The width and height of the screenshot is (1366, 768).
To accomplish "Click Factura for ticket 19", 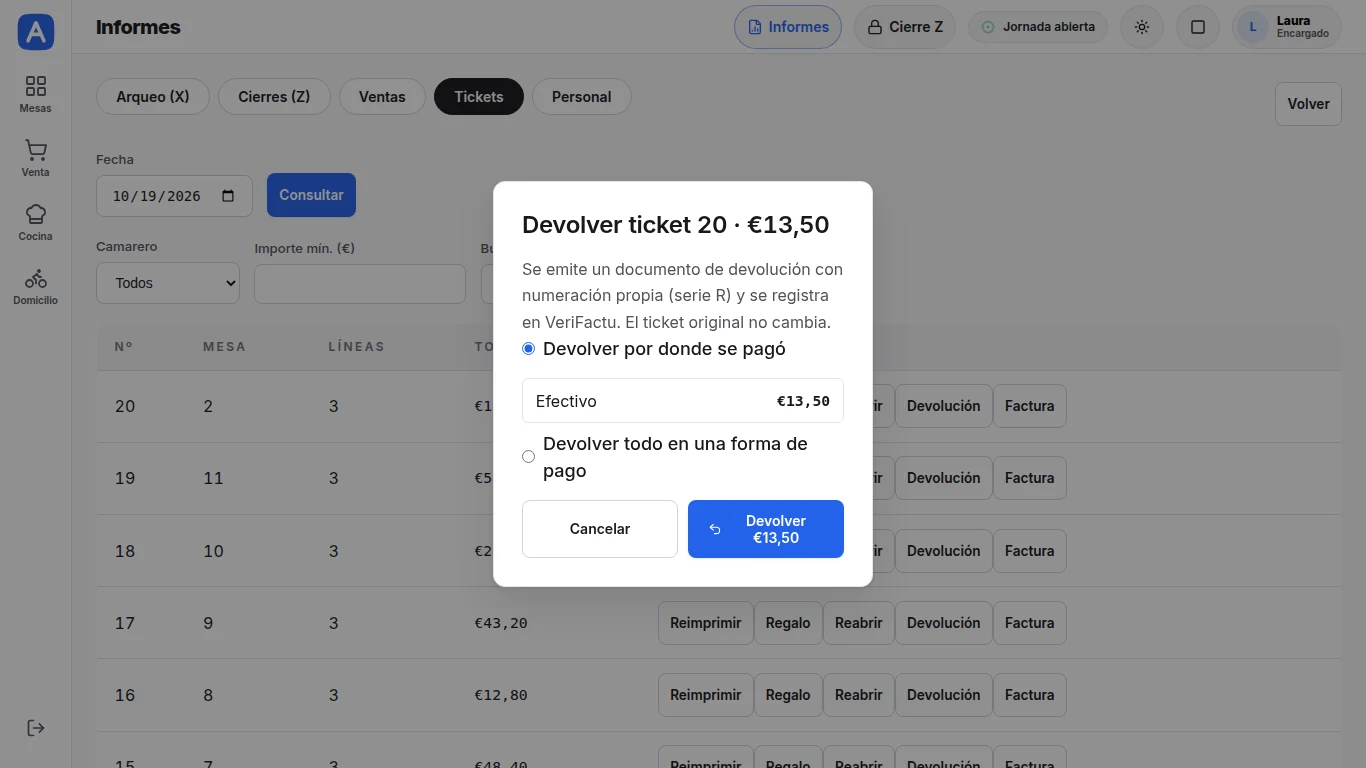I will tap(1030, 478).
